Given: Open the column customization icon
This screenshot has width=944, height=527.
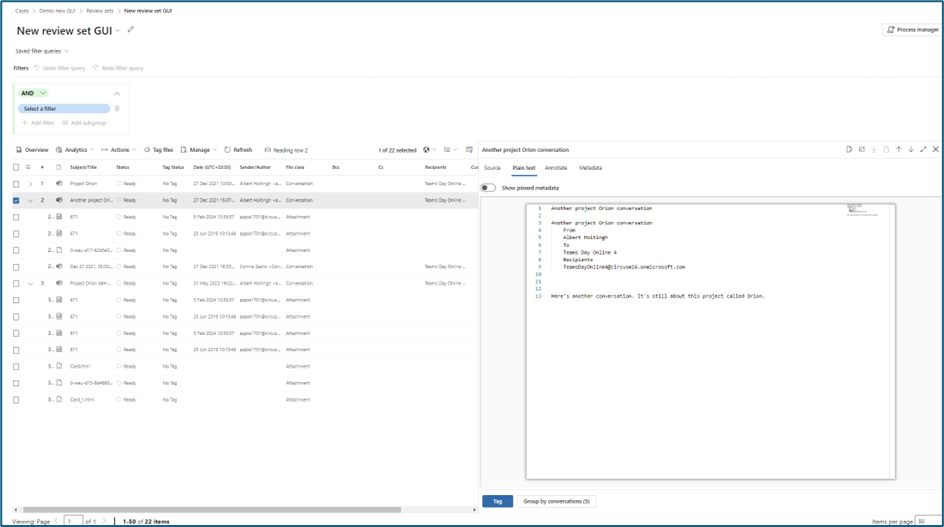Looking at the screenshot, I should 469,150.
